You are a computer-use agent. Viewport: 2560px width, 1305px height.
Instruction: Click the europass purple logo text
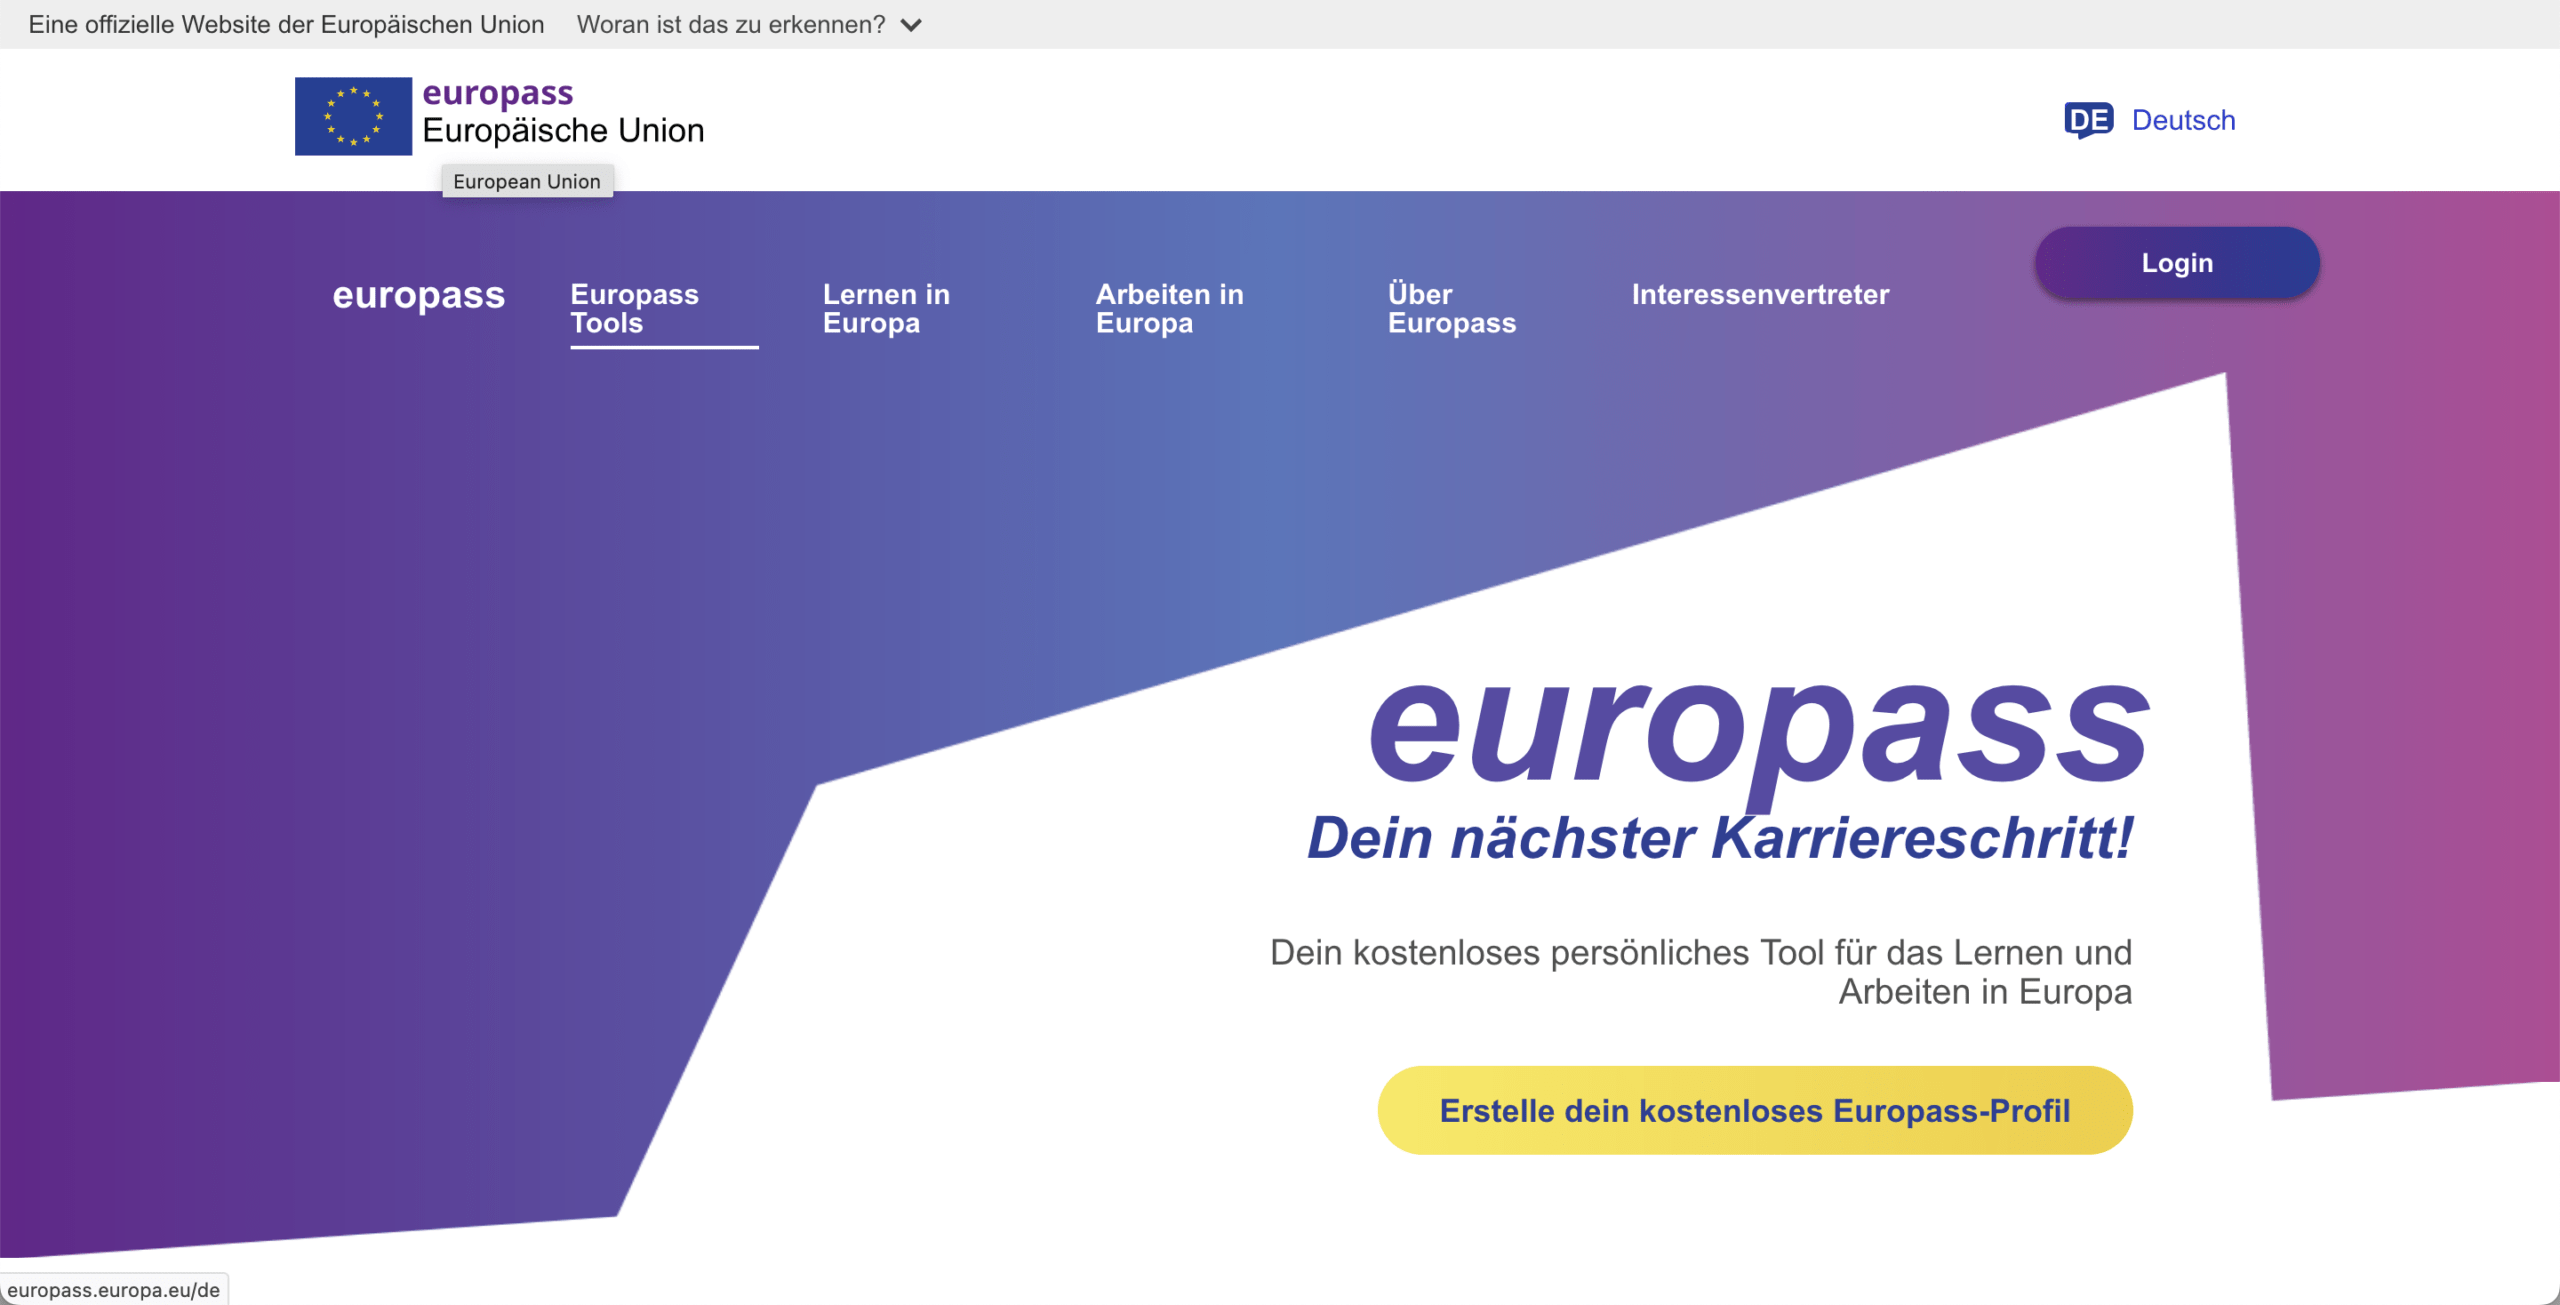coord(497,92)
